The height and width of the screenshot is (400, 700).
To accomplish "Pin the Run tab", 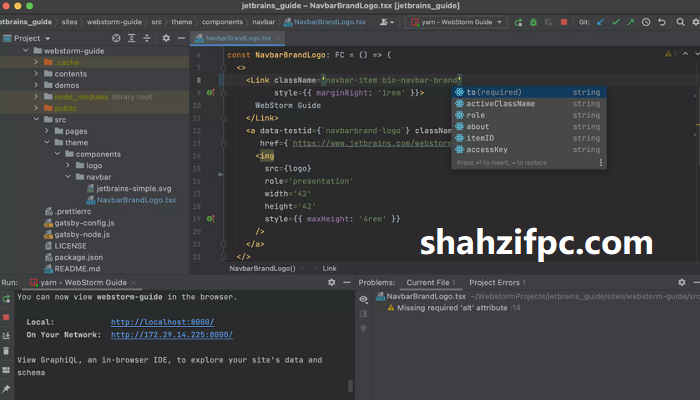I will [x=6, y=389].
